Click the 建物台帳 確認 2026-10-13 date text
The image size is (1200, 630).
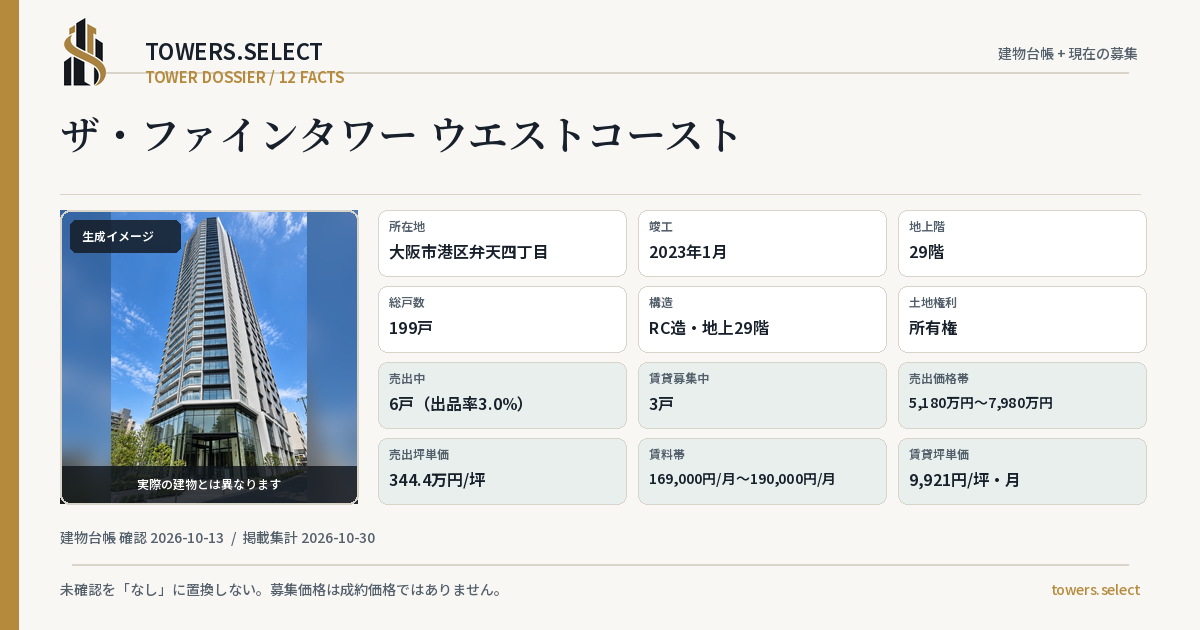pos(142,538)
